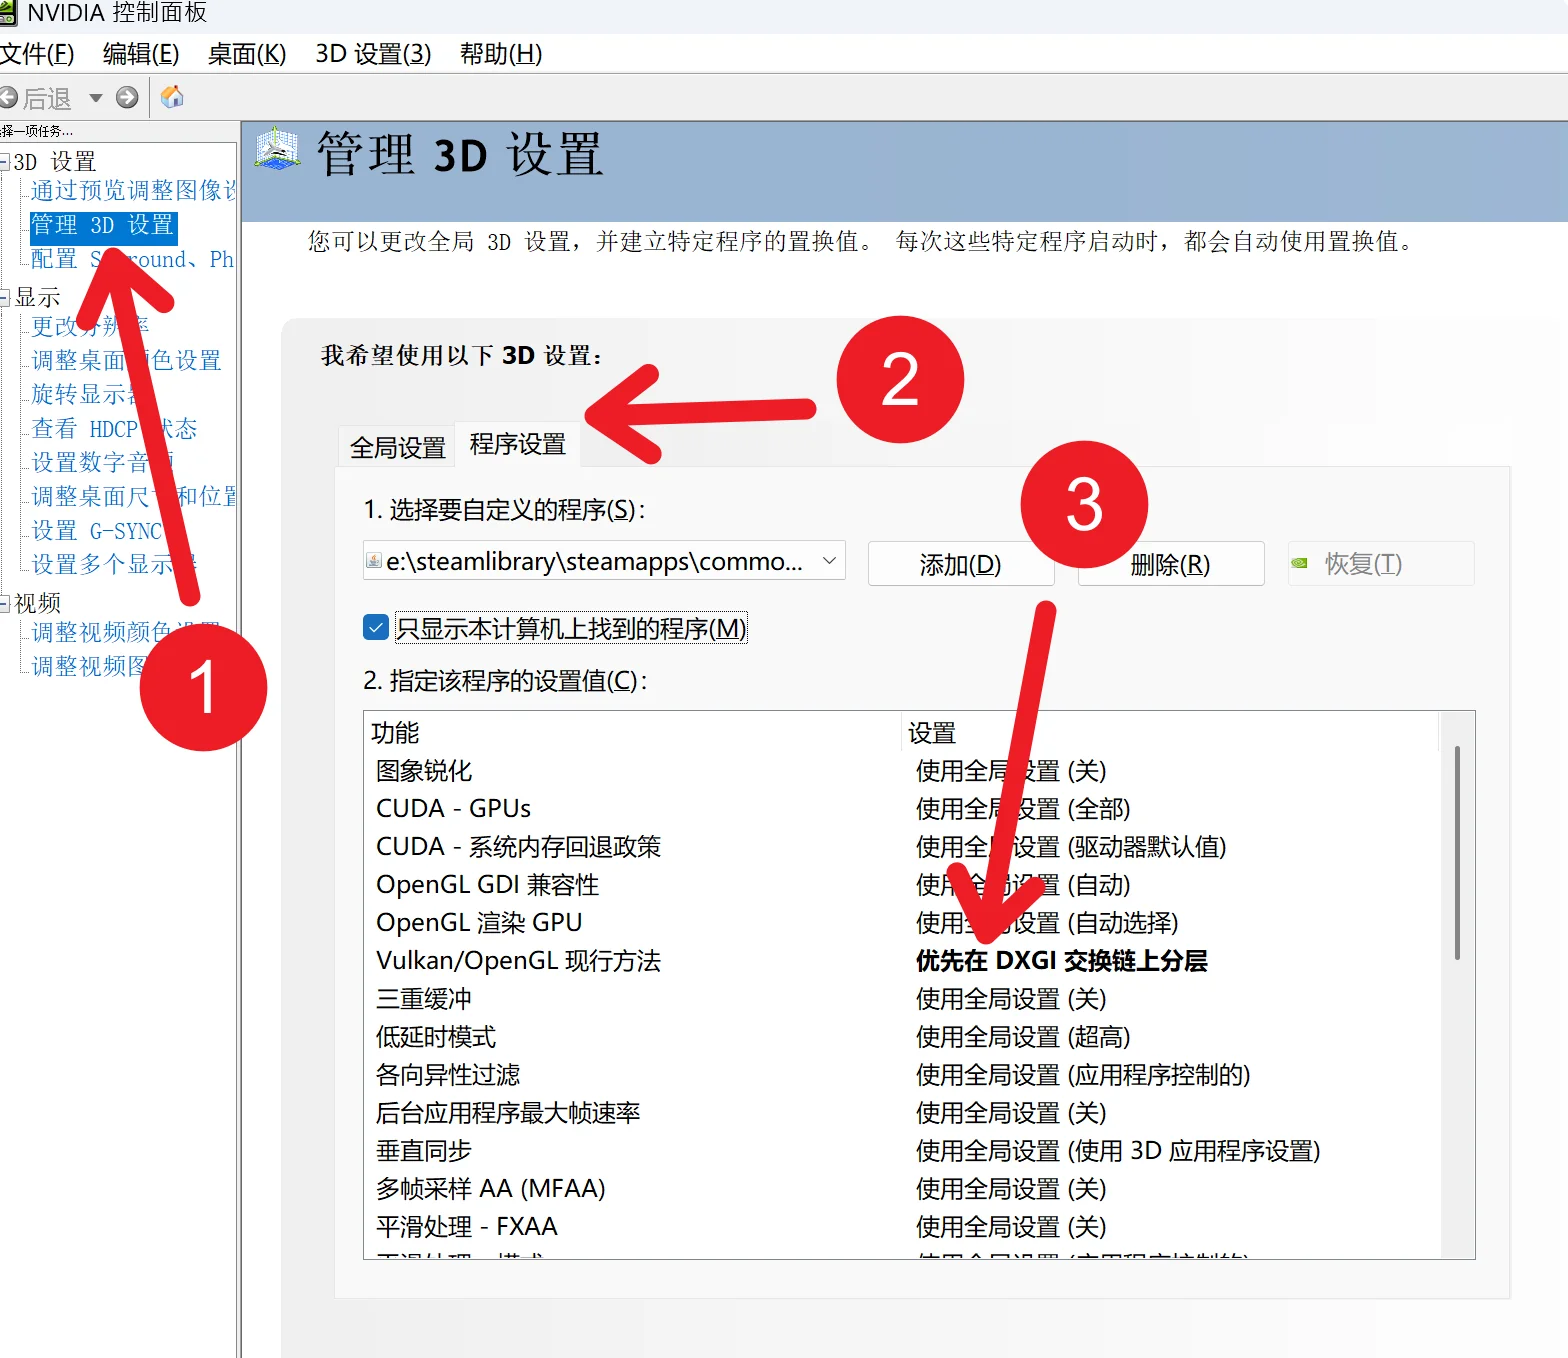Select 设置多个显示器 in the tree
Image resolution: width=1568 pixels, height=1358 pixels.
point(114,564)
